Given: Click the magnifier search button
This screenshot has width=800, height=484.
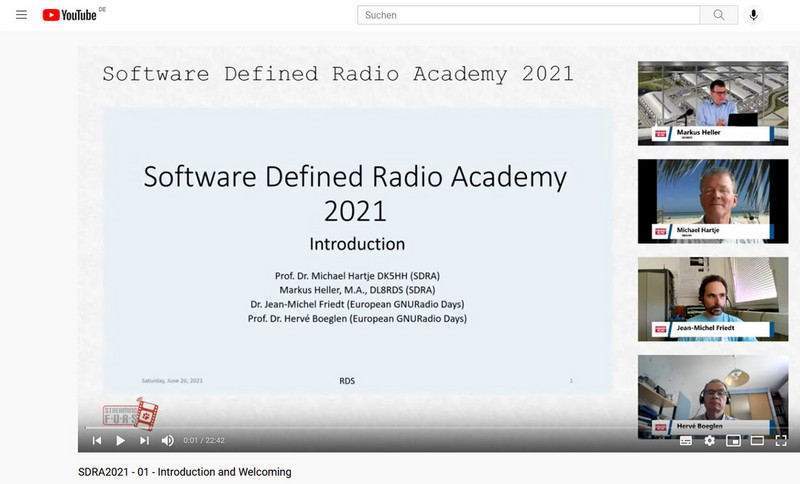Looking at the screenshot, I should (x=719, y=15).
